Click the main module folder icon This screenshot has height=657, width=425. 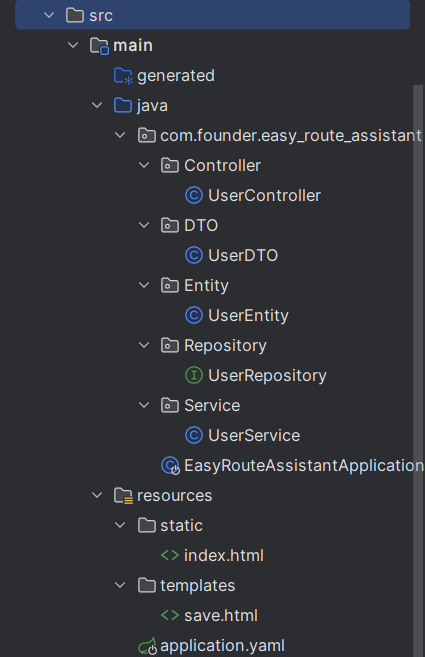point(100,46)
